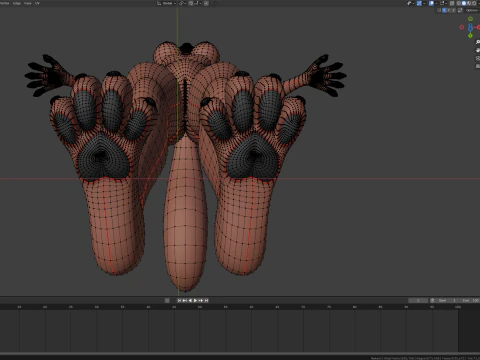Viewport: 480px width, 360px height.
Task: Click the pan view hand icon
Action: pyautogui.click(x=478, y=50)
